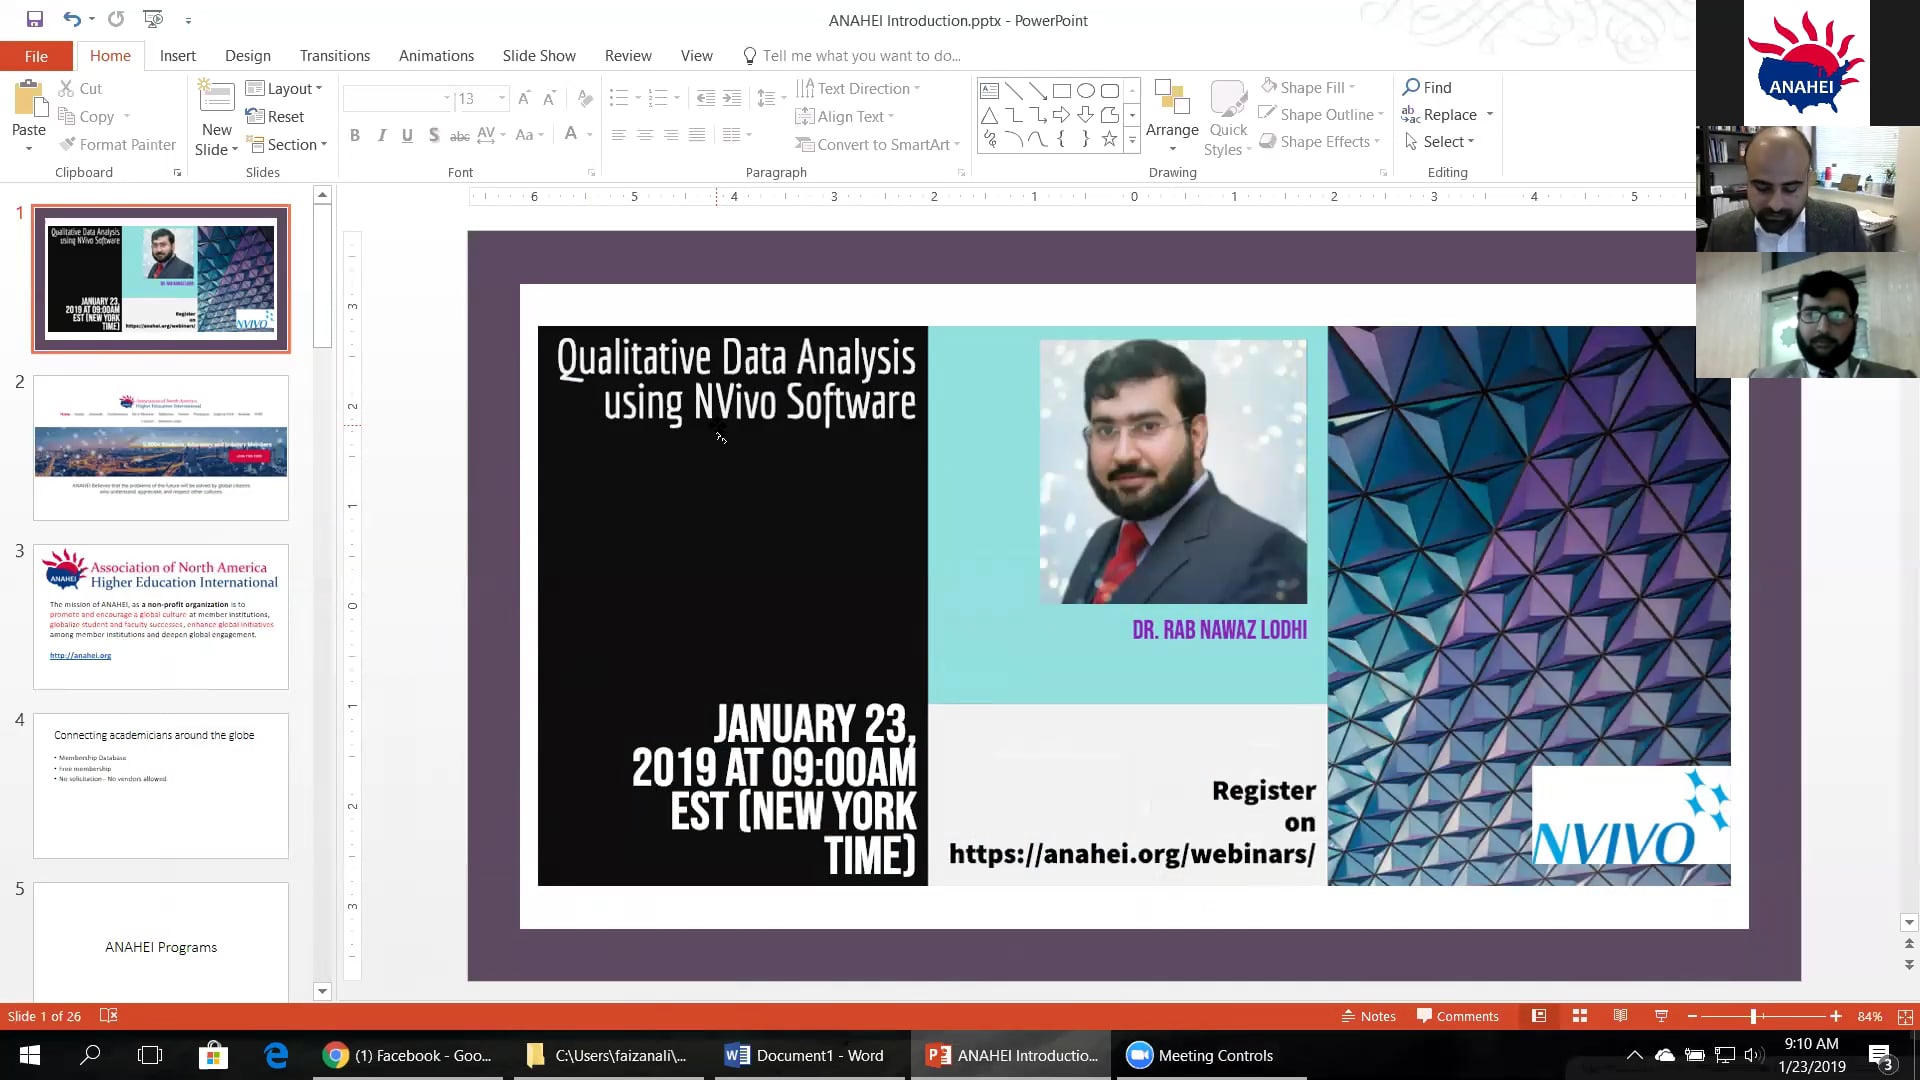Start slideshow from beginning icon in title bar
The height and width of the screenshot is (1080, 1920).
pyautogui.click(x=153, y=19)
